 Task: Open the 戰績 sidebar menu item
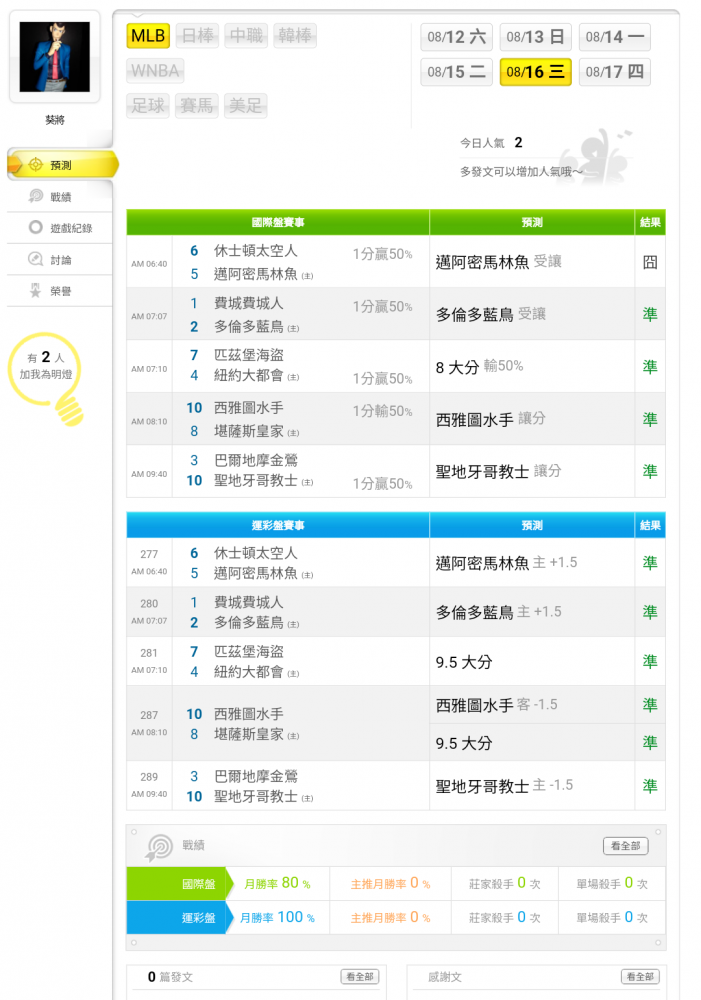pyautogui.click(x=59, y=197)
